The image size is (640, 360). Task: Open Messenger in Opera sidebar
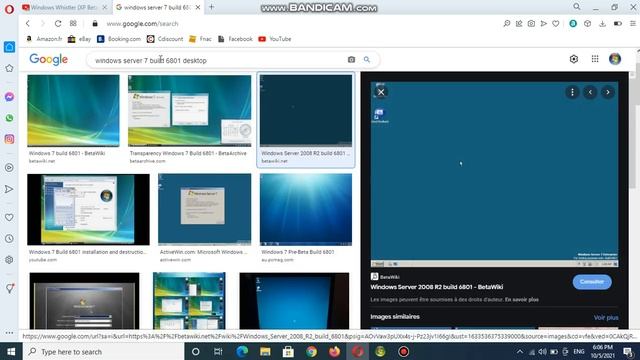pyautogui.click(x=9, y=97)
